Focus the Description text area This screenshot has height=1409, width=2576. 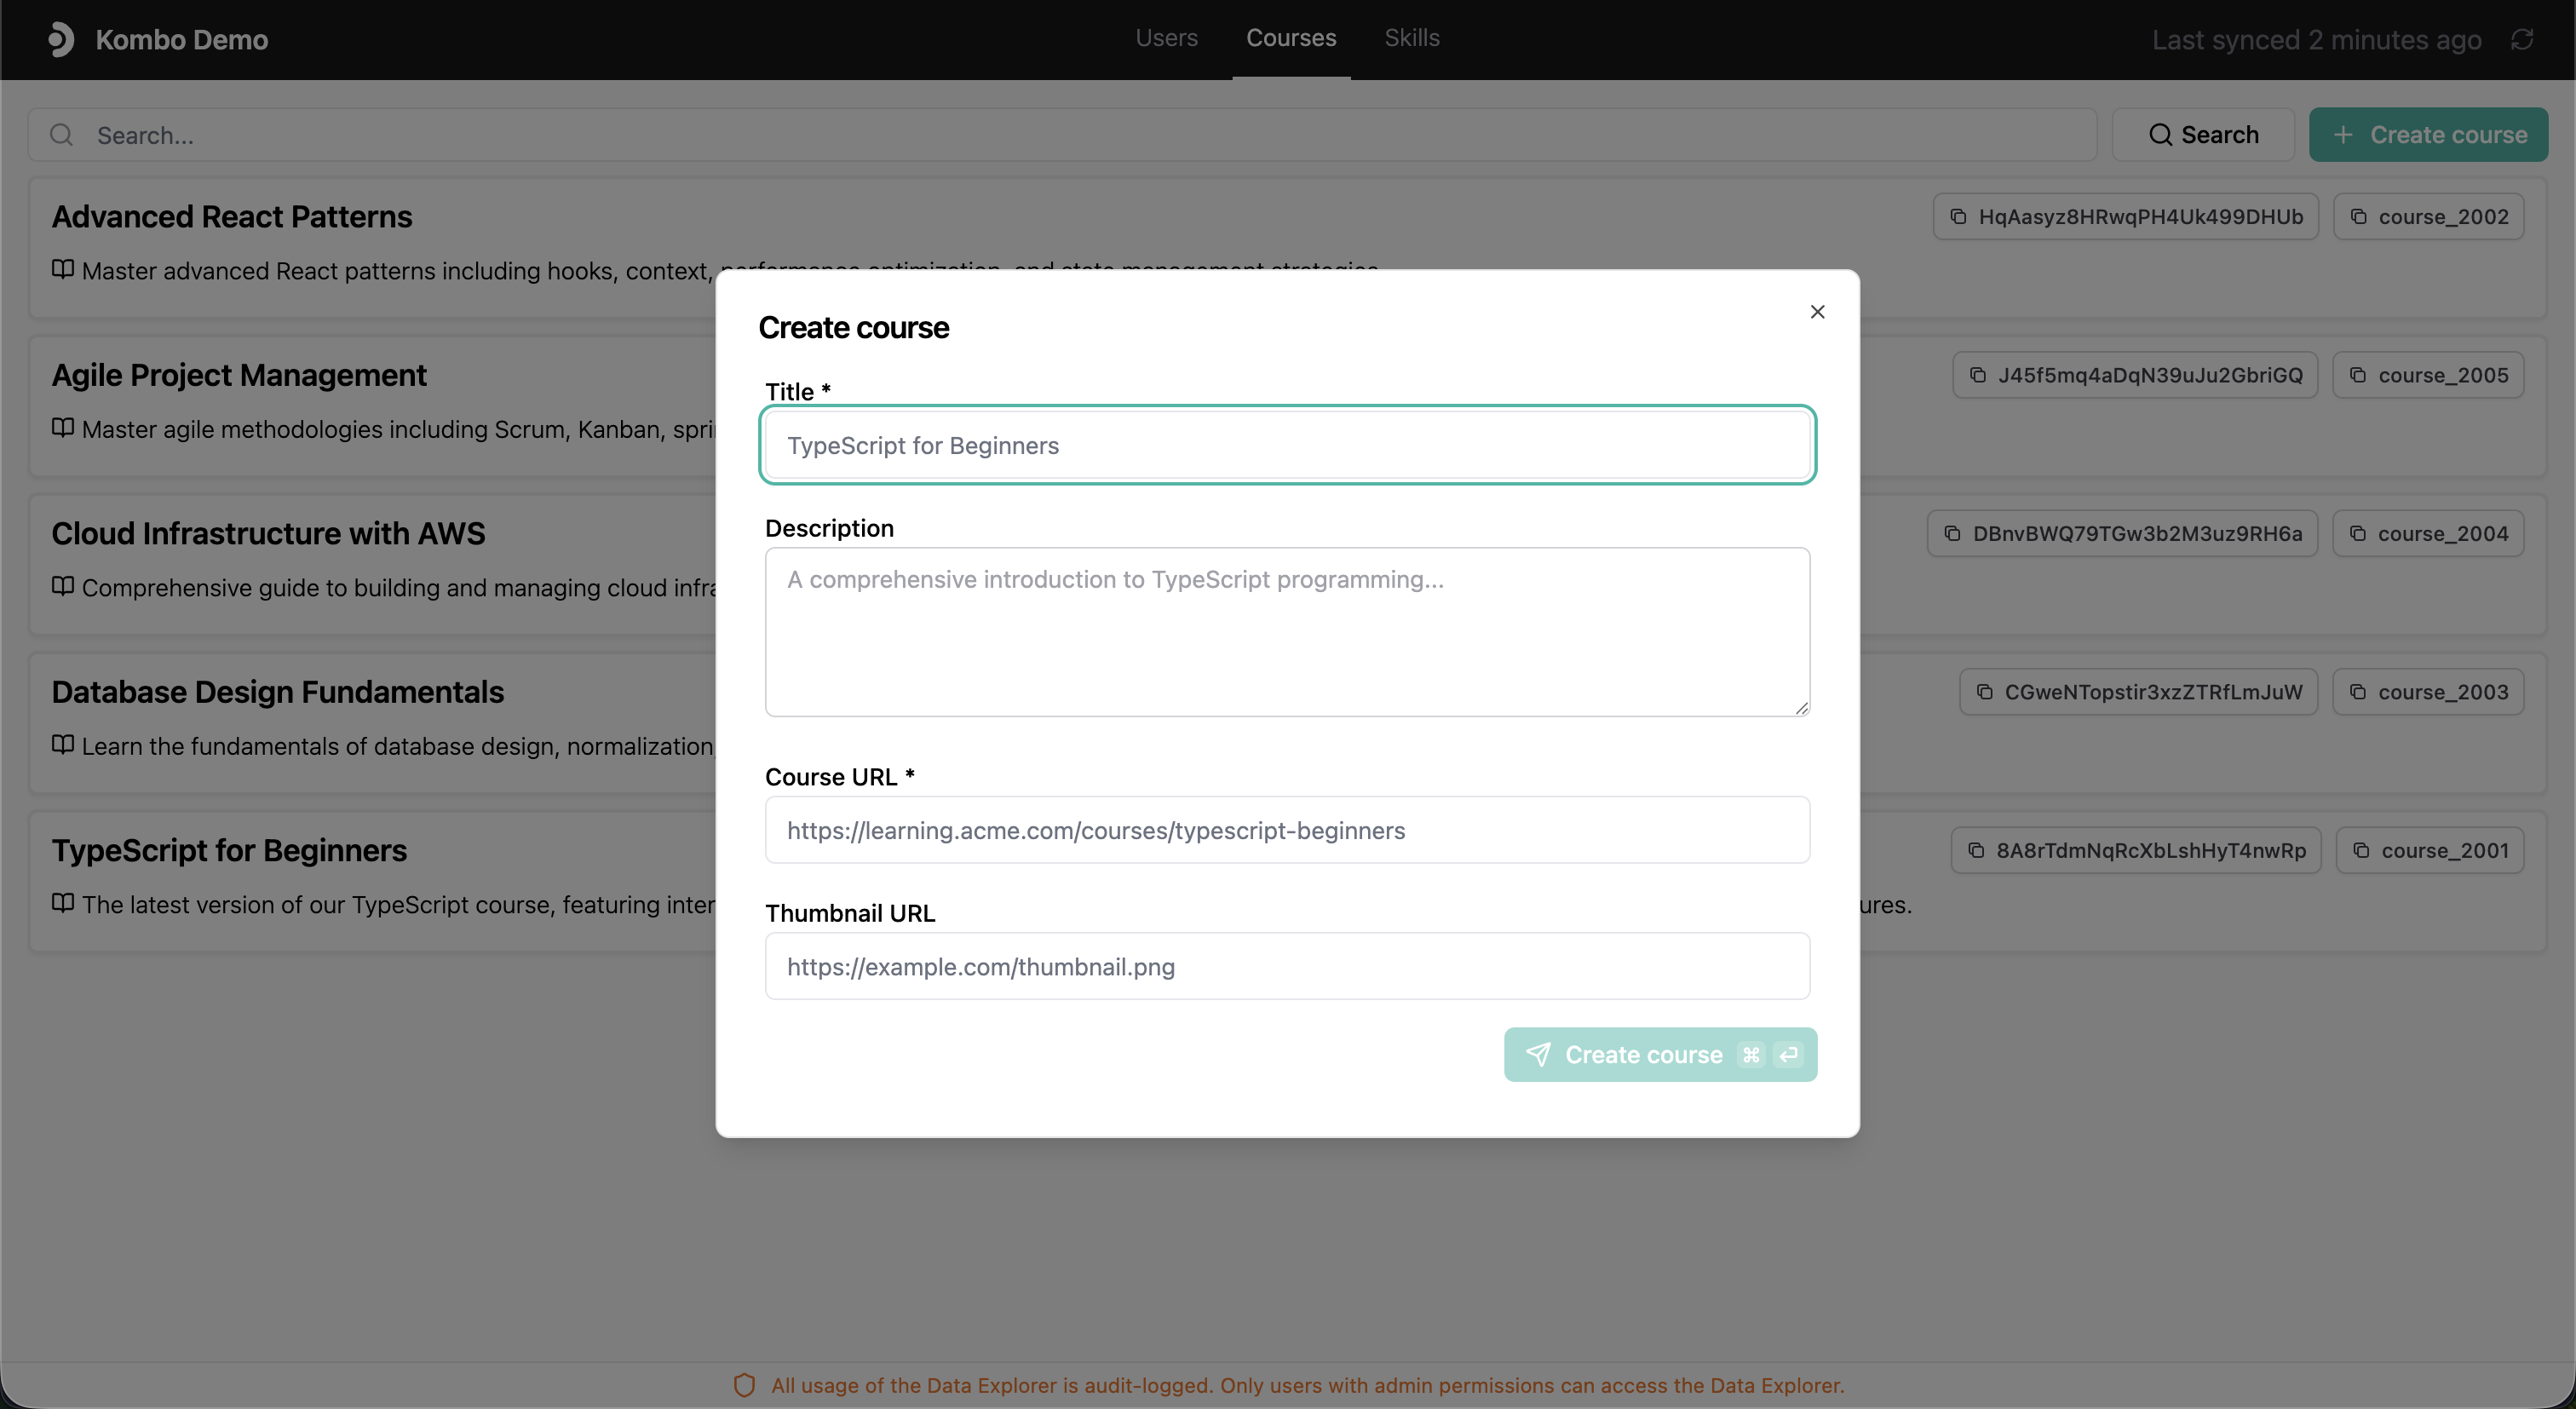tap(1287, 631)
